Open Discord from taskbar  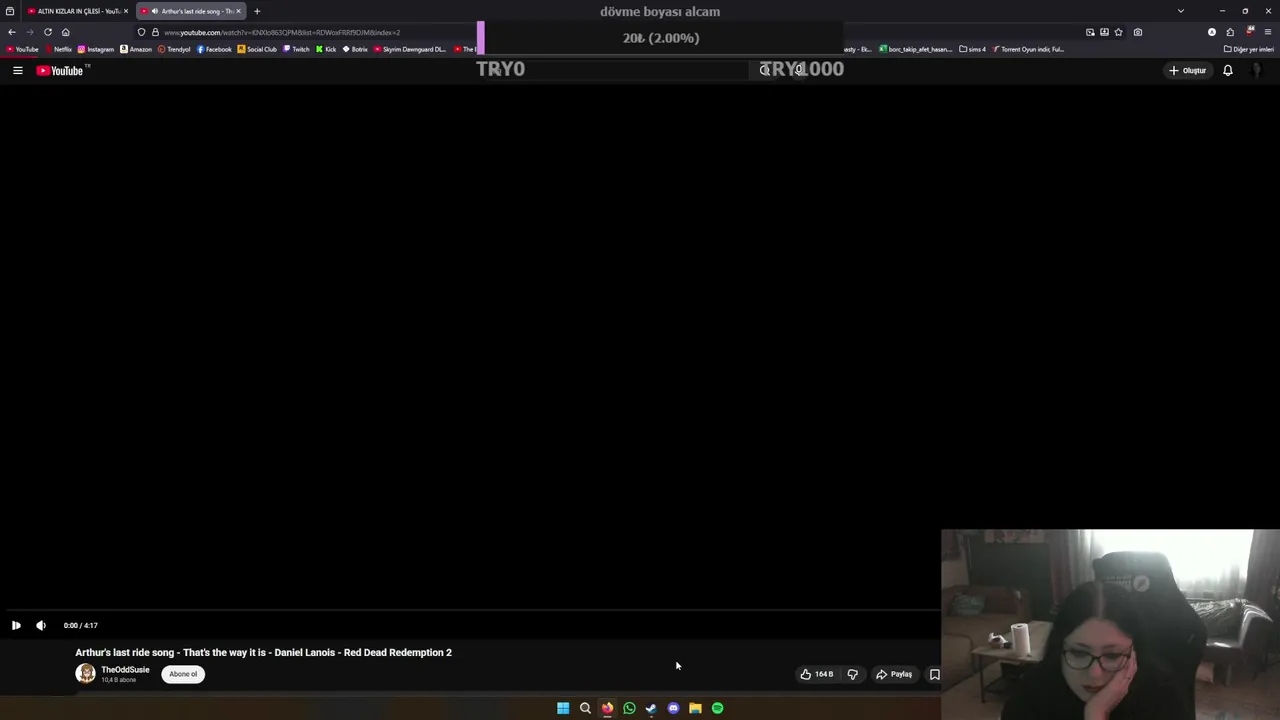pos(673,708)
